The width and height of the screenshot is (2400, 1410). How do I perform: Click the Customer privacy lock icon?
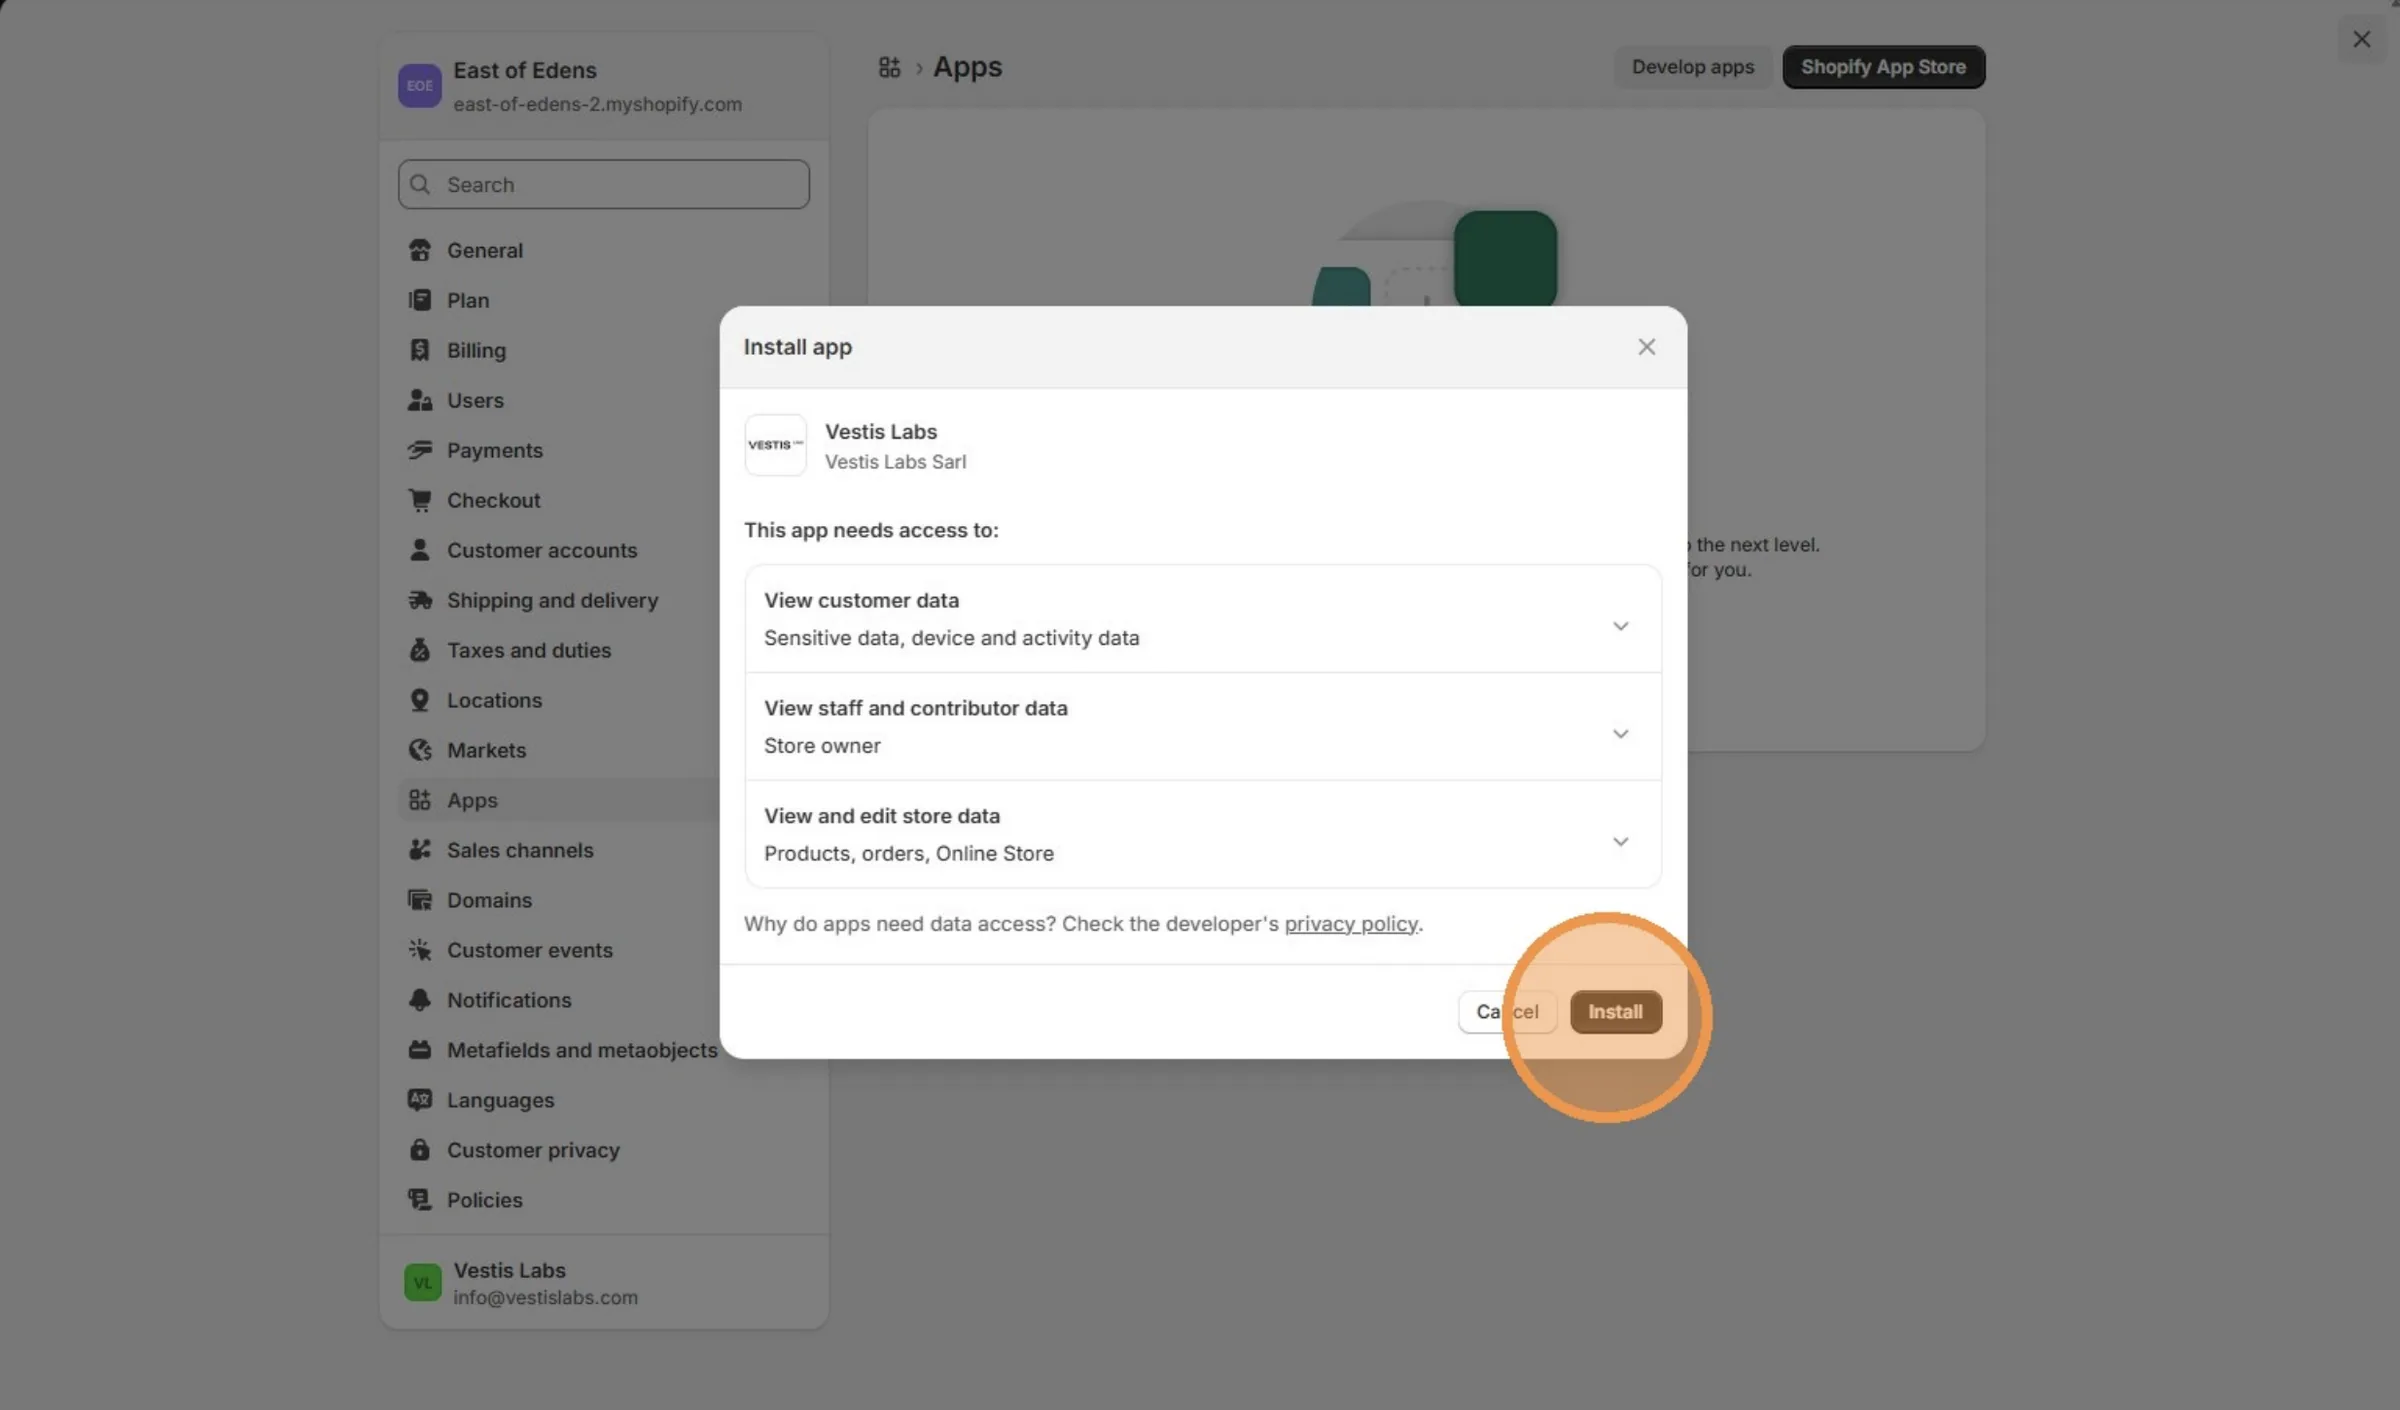[420, 1150]
